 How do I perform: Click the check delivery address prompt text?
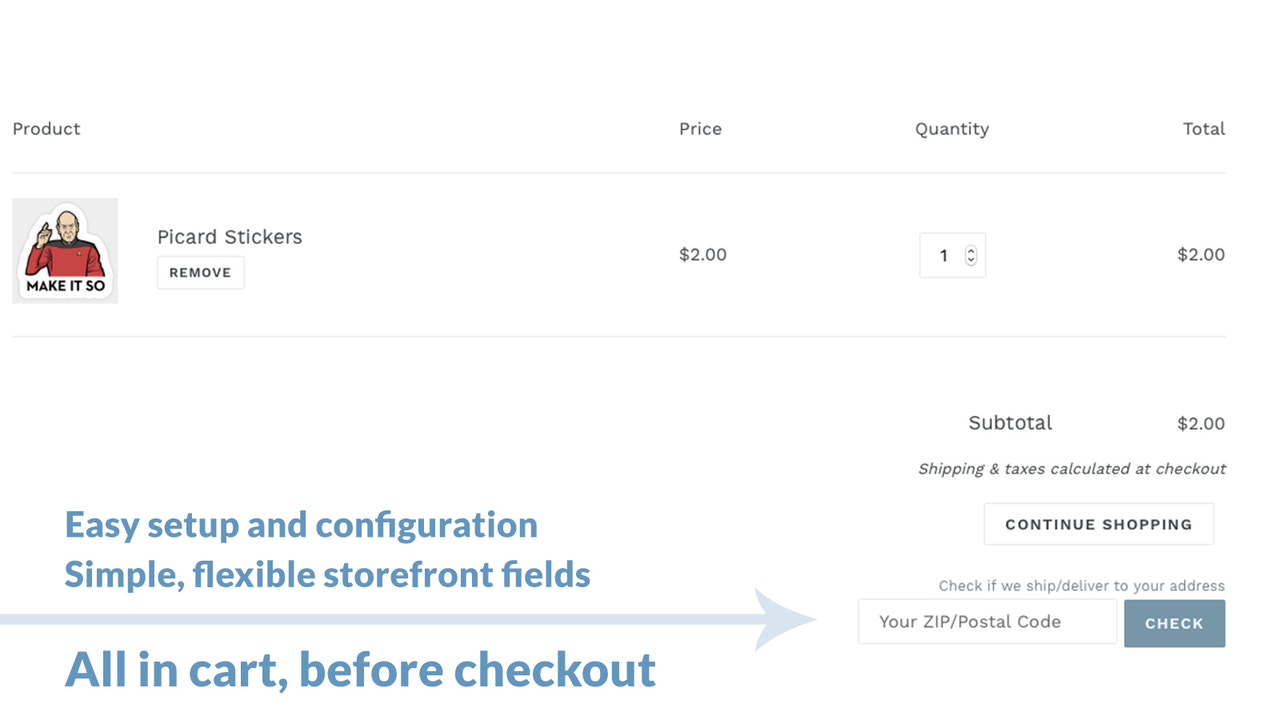[1081, 586]
